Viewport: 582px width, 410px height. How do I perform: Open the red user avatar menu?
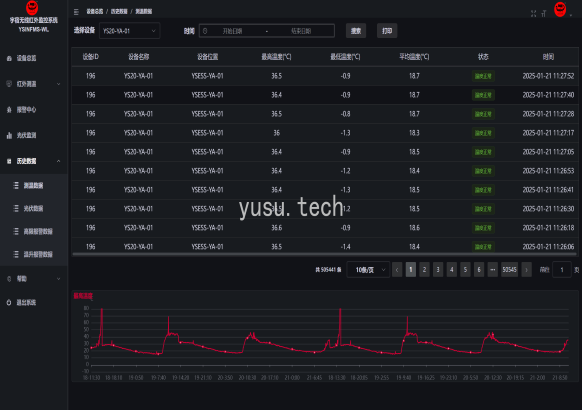click(x=560, y=9)
